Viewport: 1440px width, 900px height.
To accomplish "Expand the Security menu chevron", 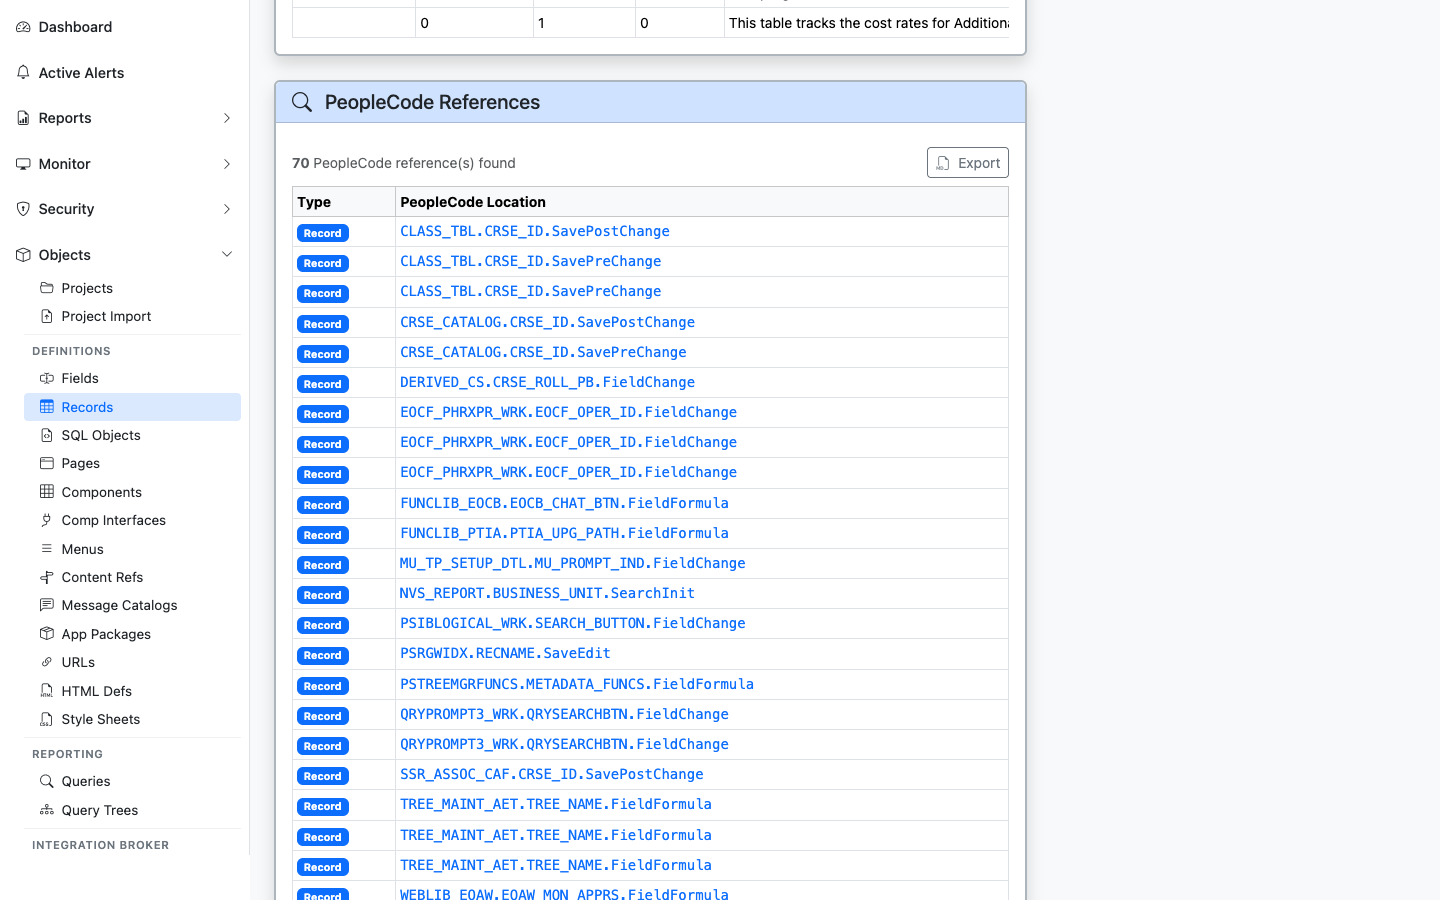I will tap(227, 209).
